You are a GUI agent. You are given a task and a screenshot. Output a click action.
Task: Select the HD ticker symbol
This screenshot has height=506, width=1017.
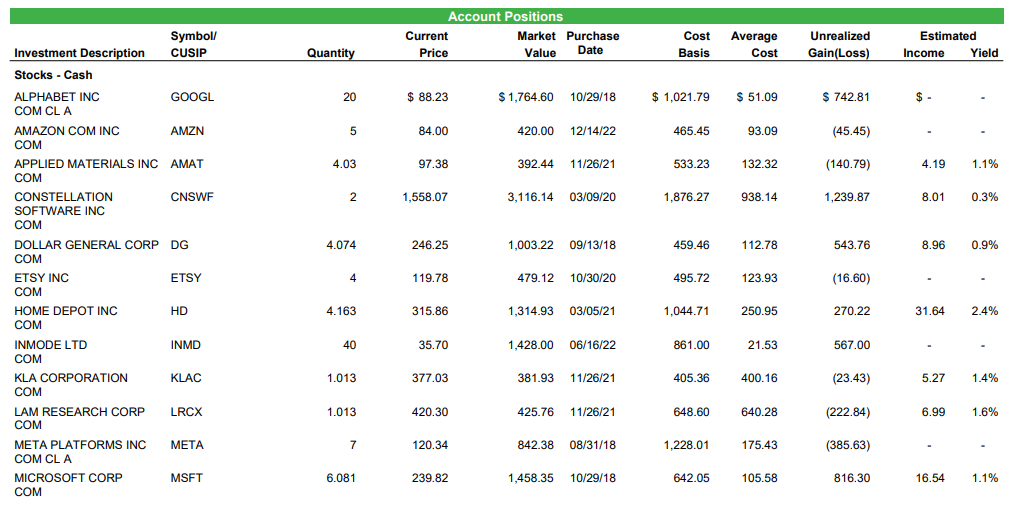pyautogui.click(x=179, y=311)
